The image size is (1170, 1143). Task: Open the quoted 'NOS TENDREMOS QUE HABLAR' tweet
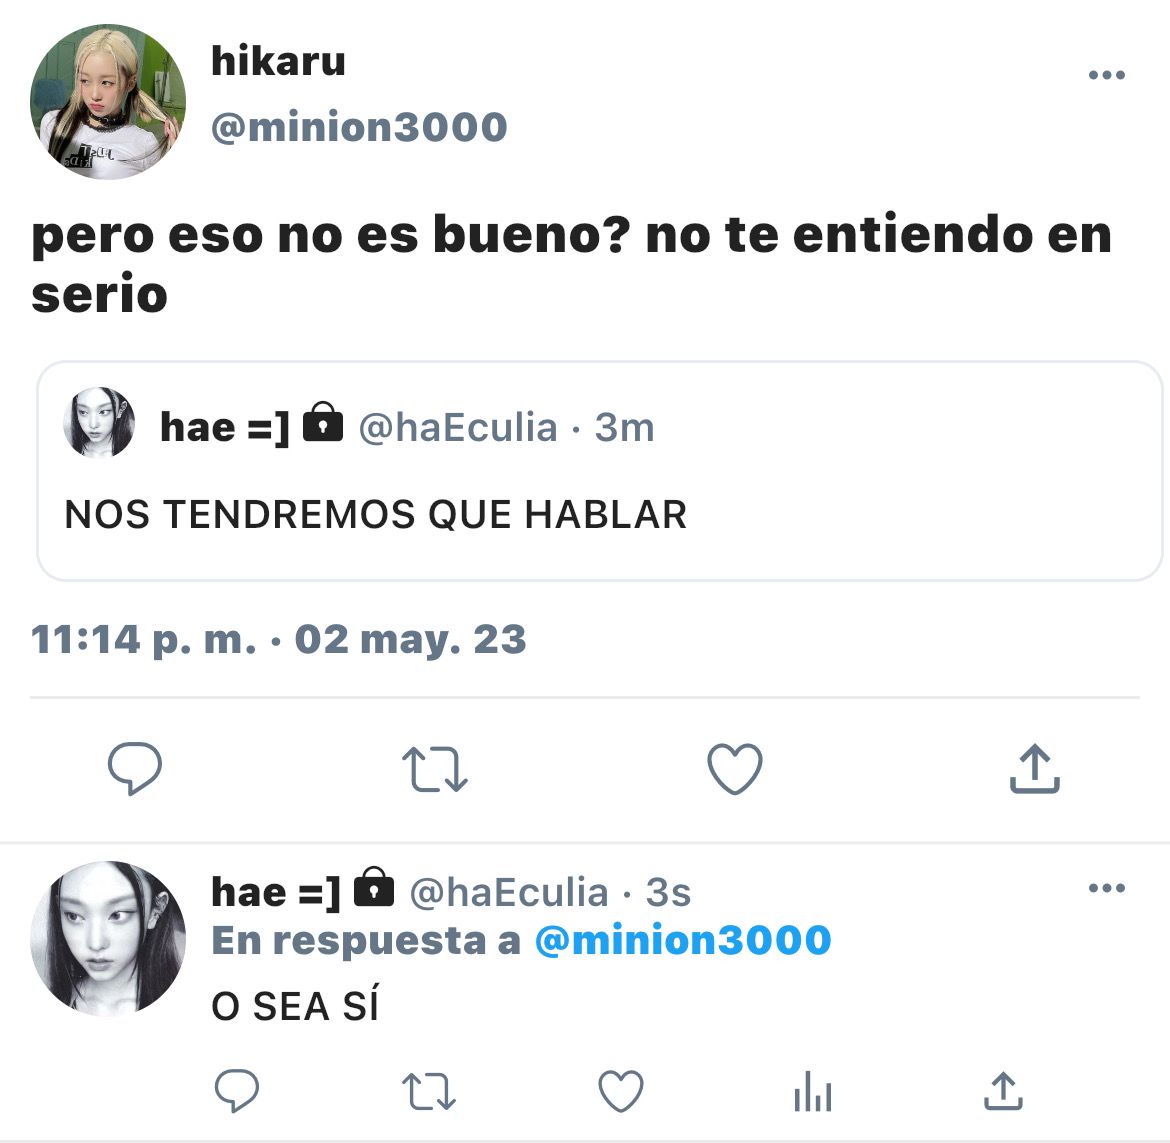tap(599, 471)
